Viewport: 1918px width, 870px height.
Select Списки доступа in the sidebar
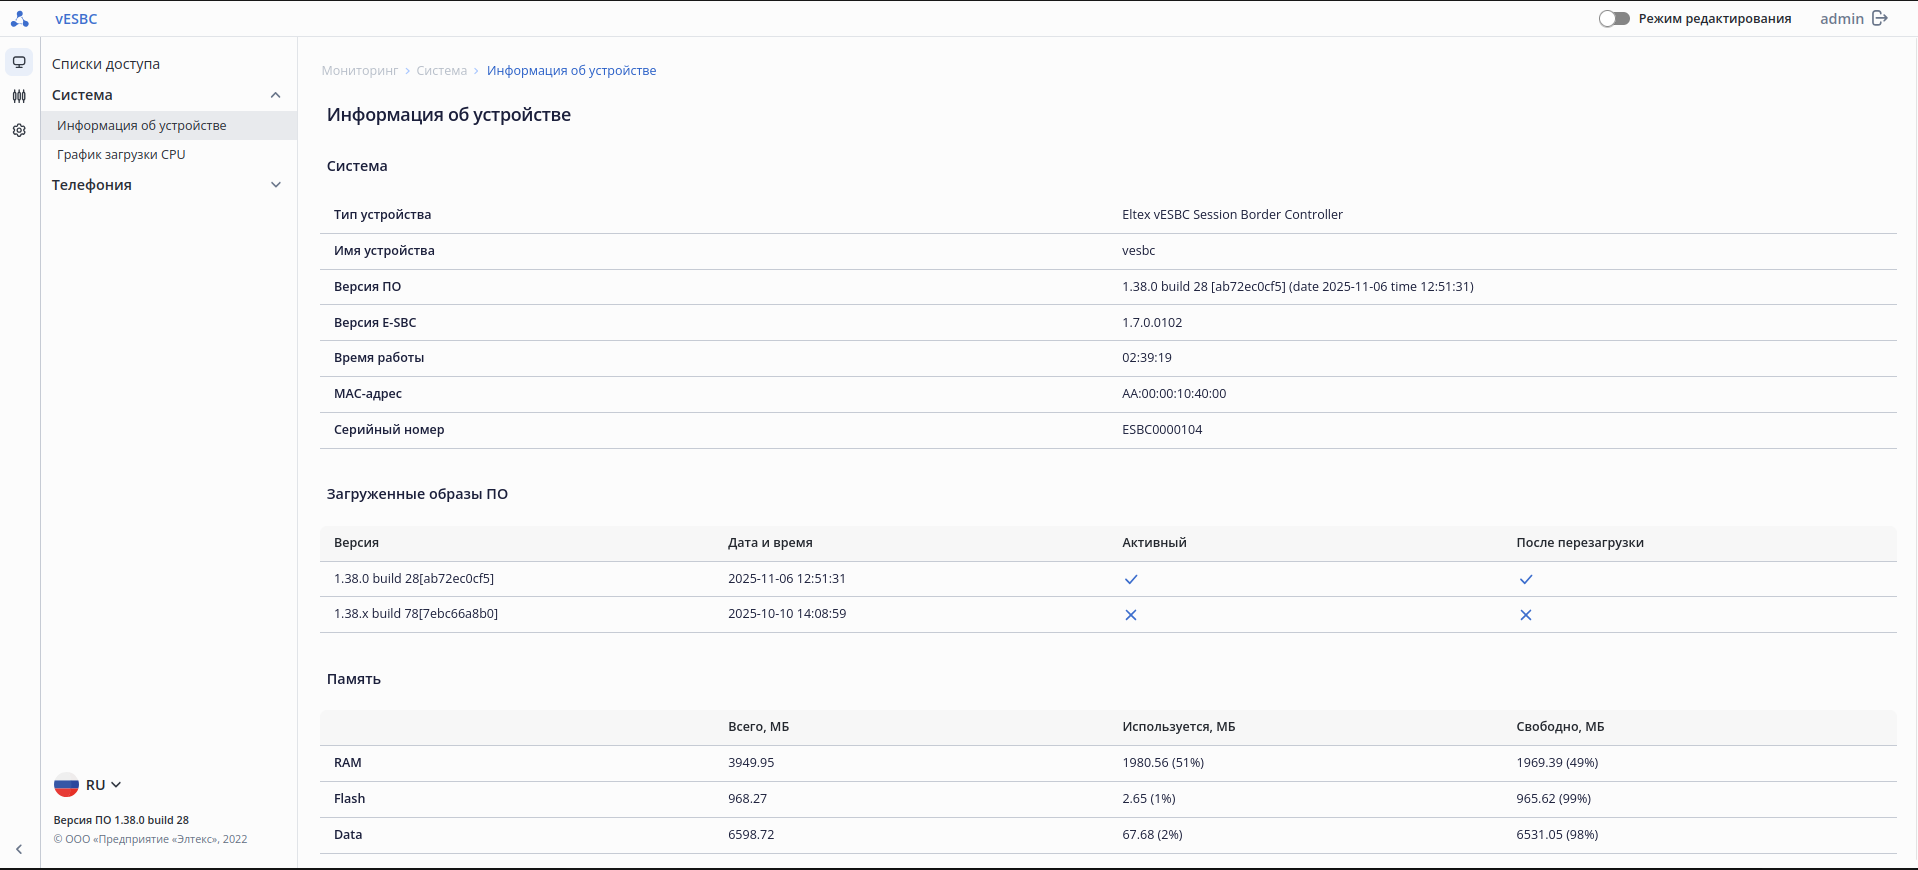[x=106, y=64]
